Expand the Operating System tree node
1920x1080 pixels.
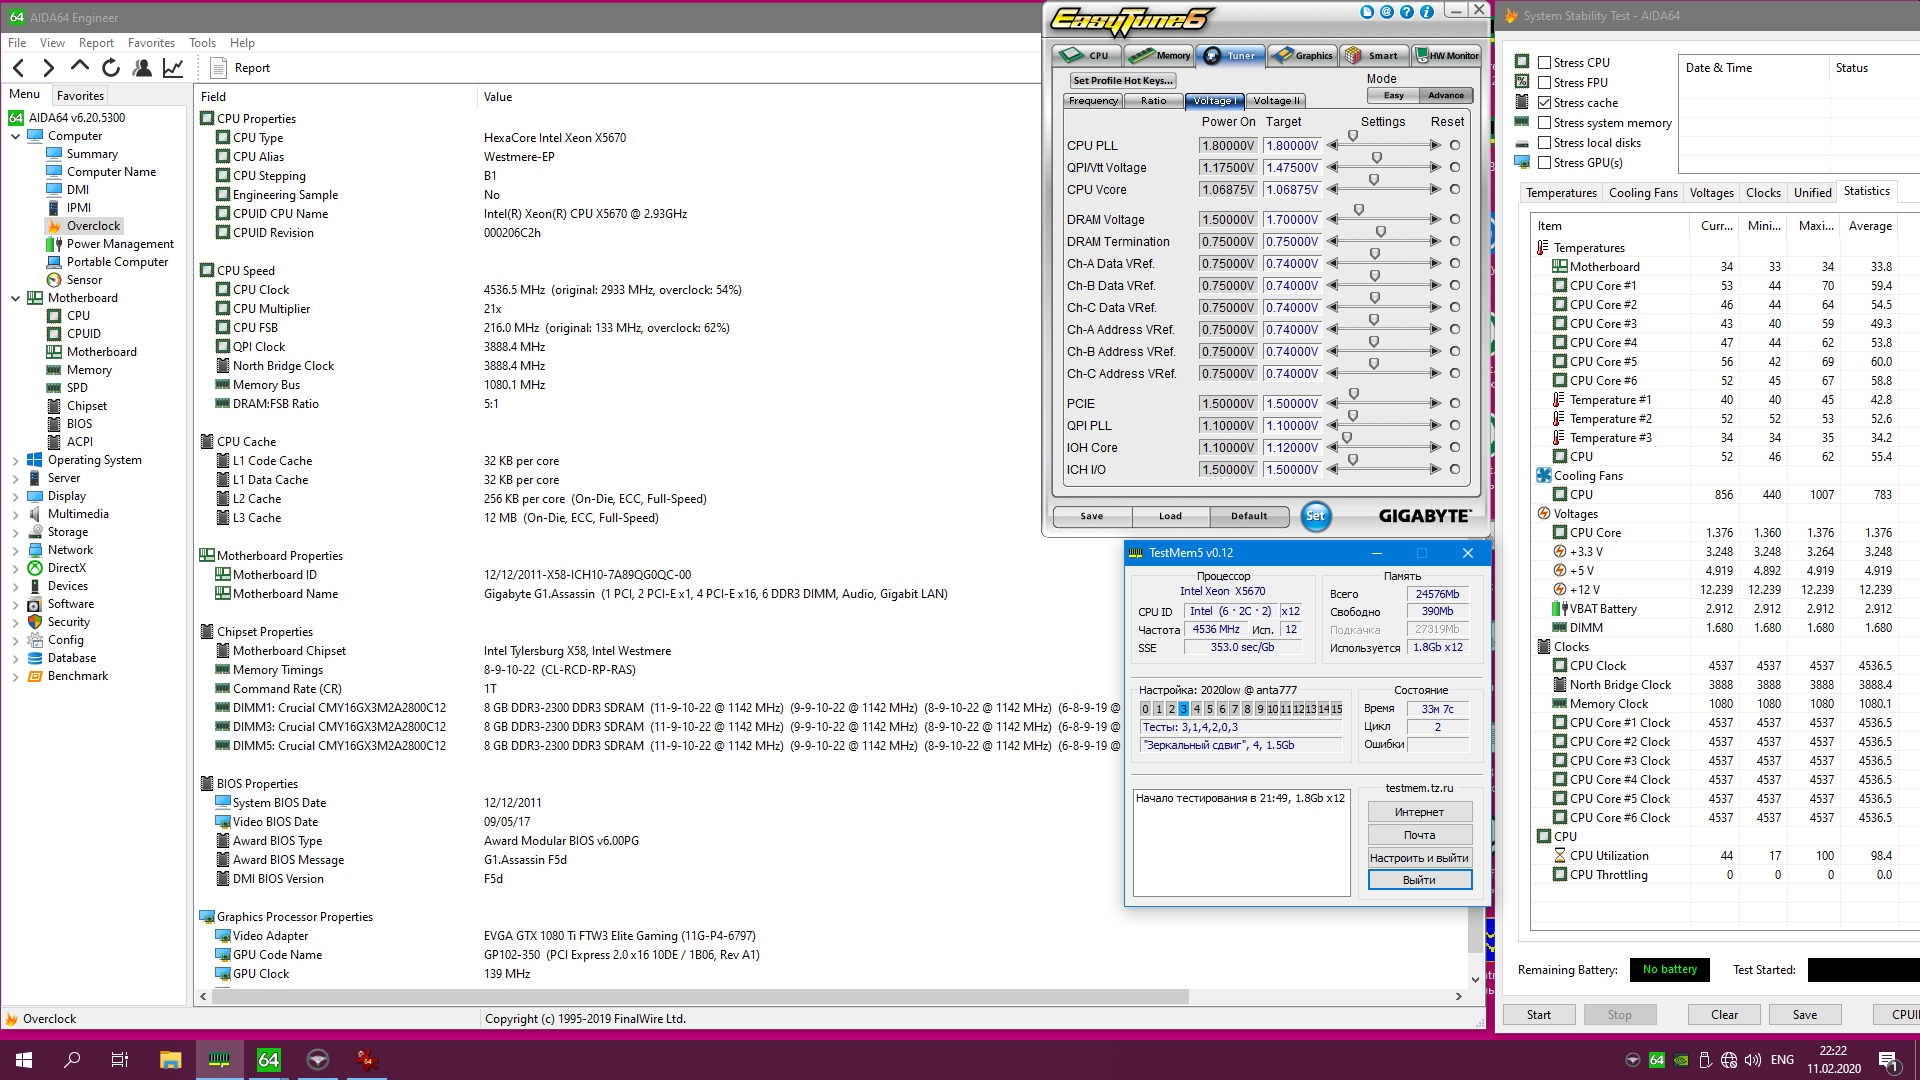[x=15, y=461]
